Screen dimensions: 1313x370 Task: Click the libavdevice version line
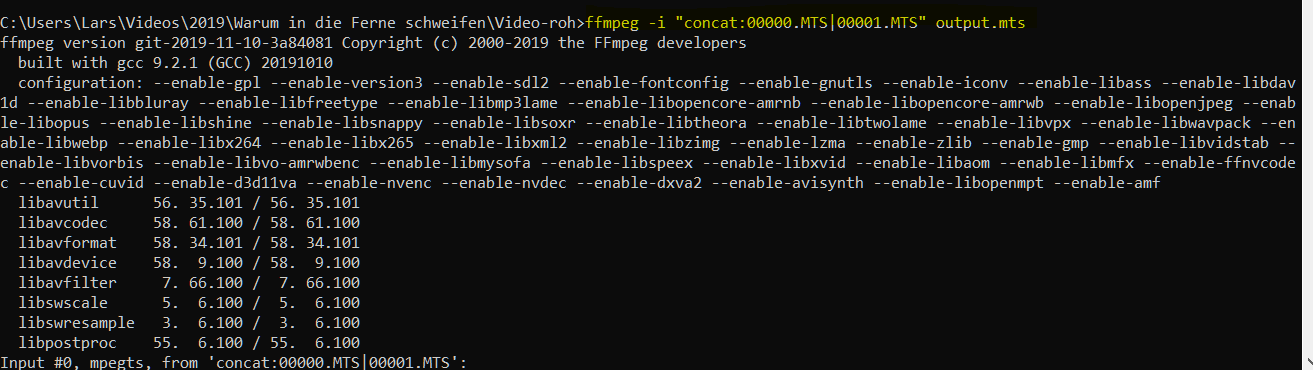[188, 260]
